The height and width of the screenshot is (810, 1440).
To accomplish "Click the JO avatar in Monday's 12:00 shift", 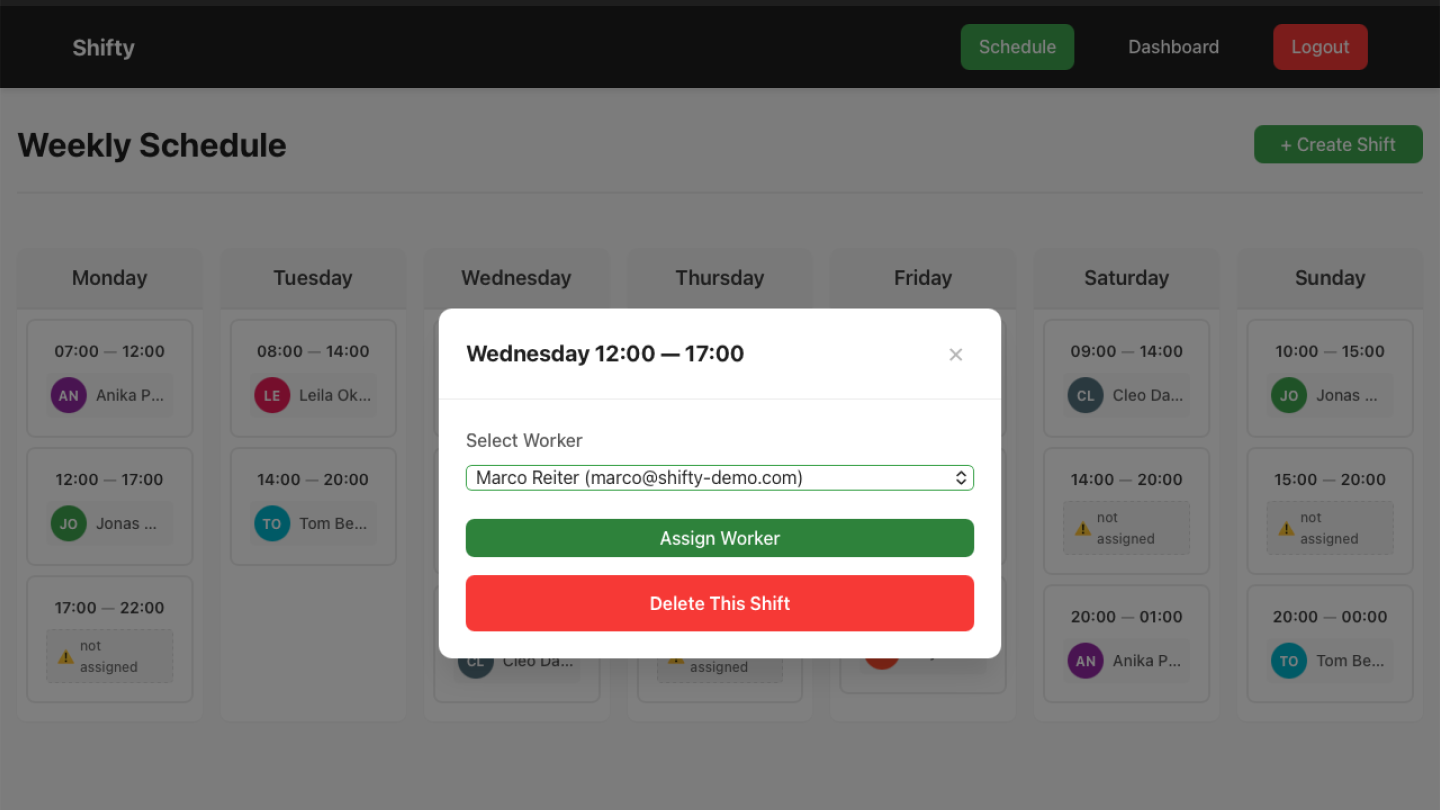I will point(69,523).
